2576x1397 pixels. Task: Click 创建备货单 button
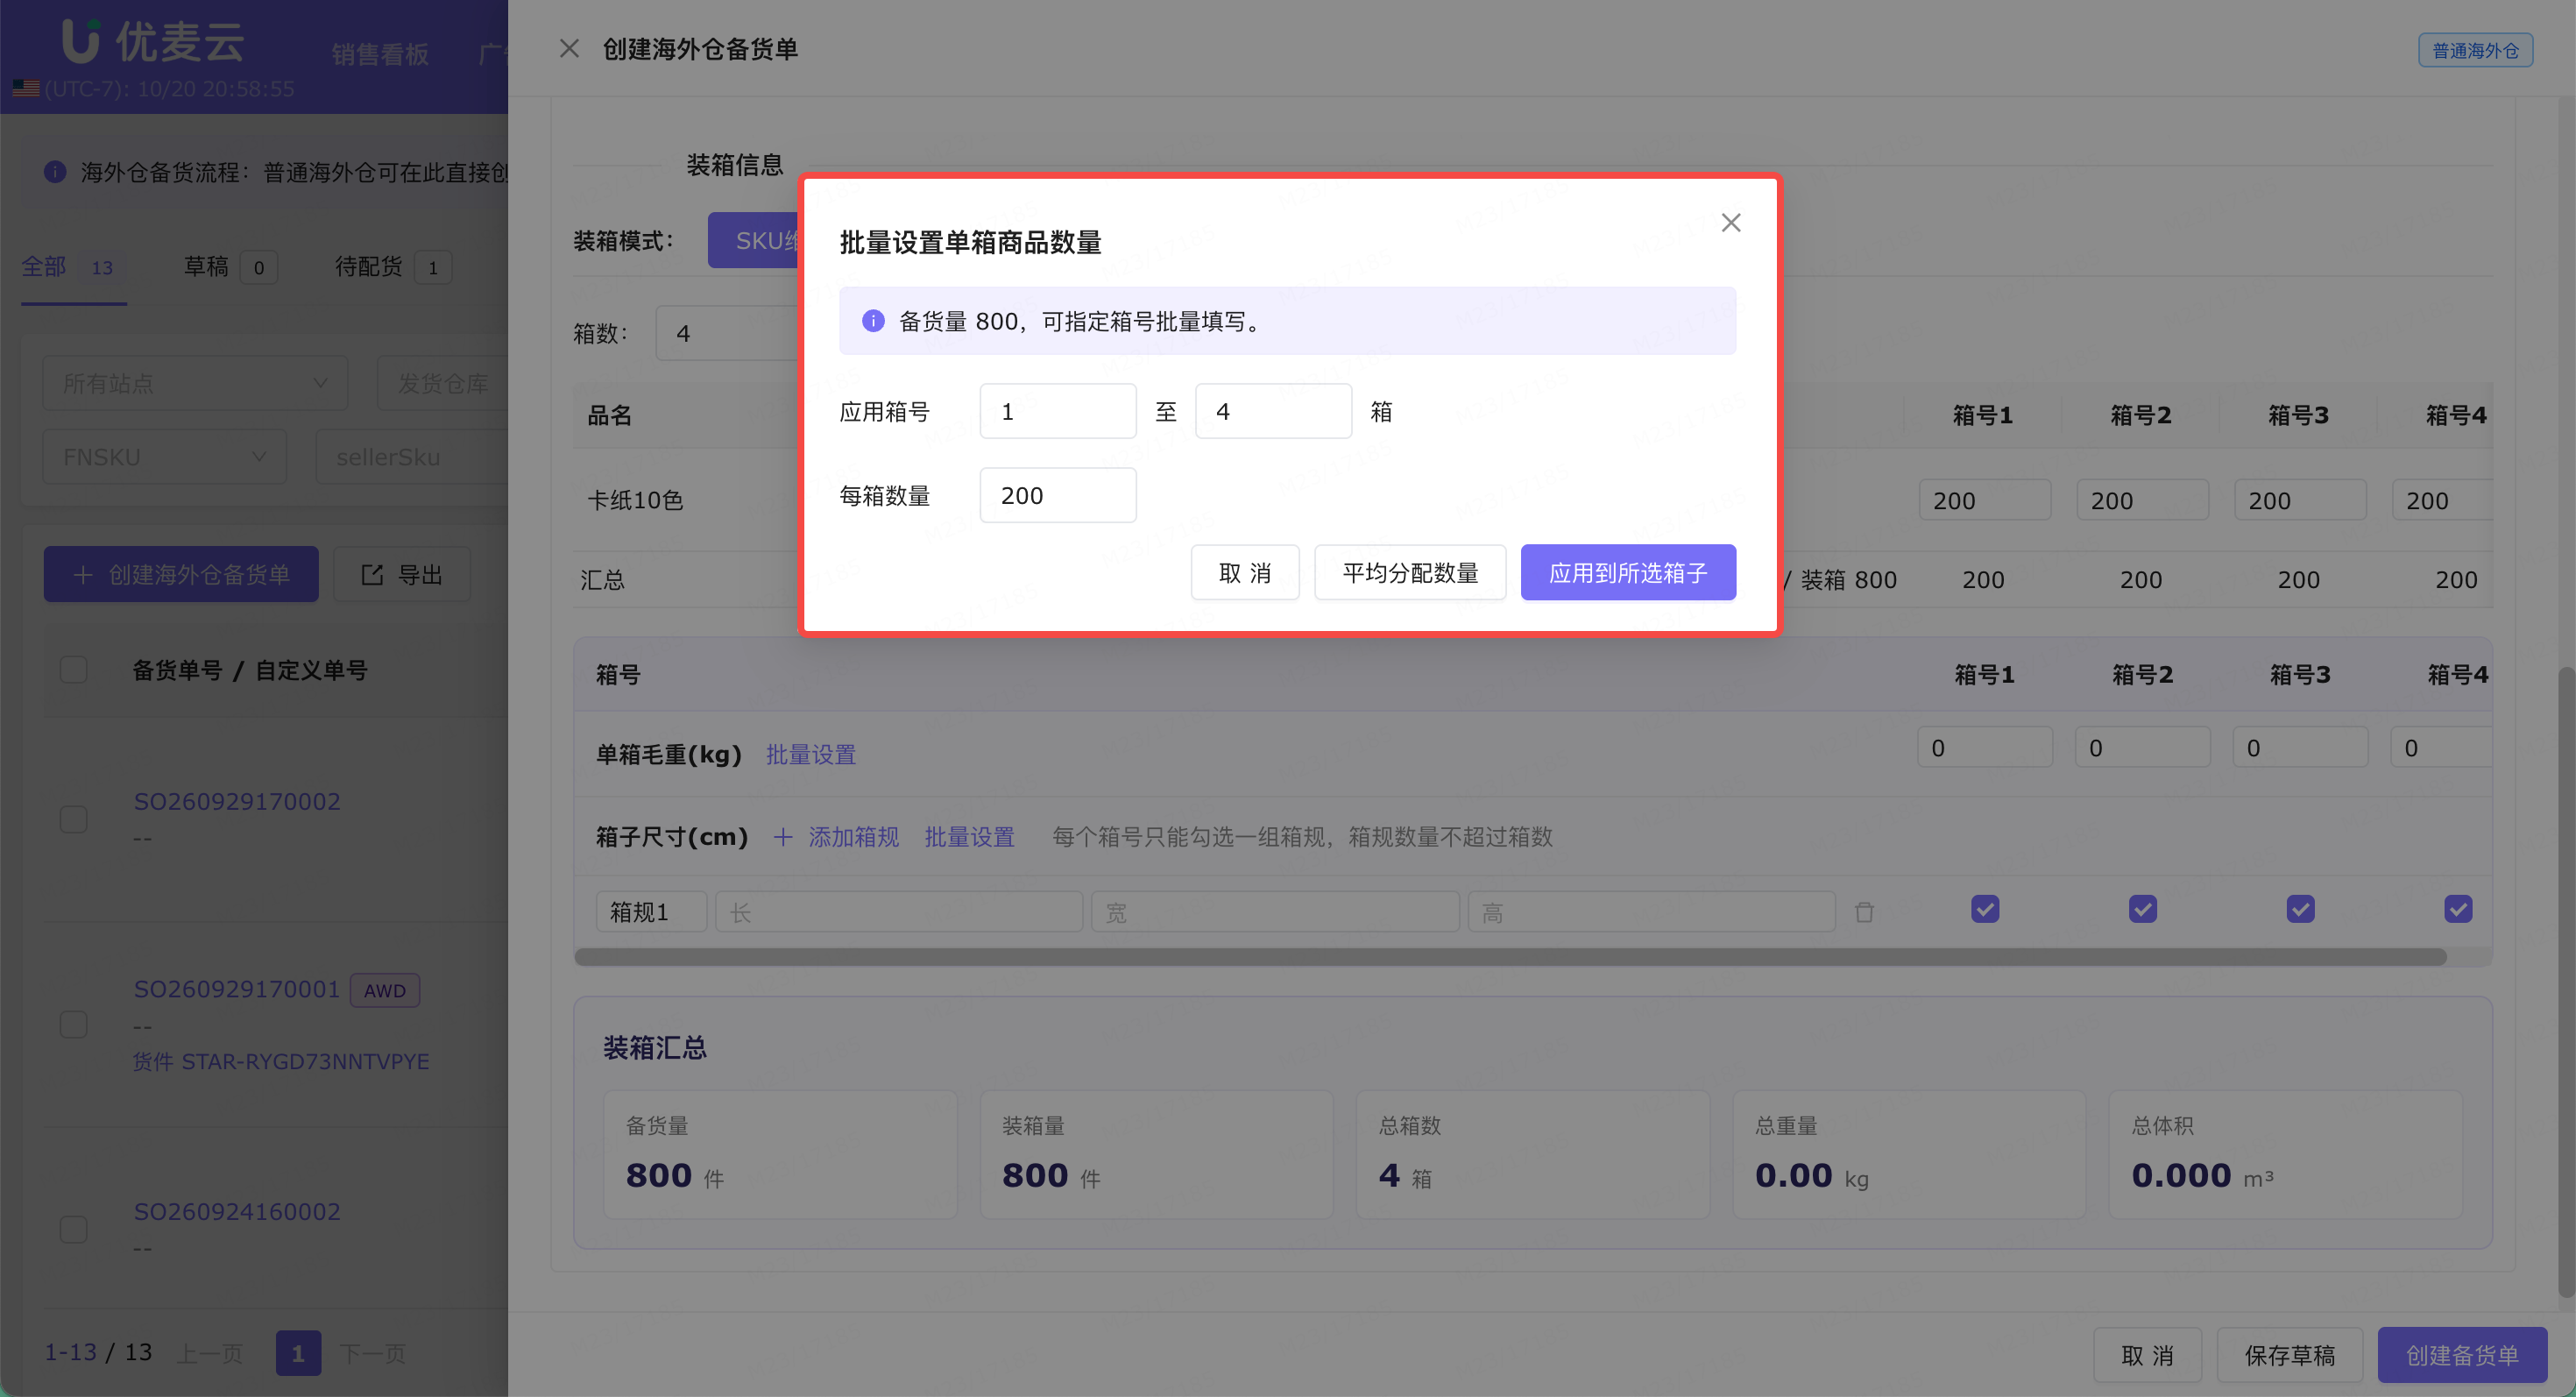click(2462, 1355)
